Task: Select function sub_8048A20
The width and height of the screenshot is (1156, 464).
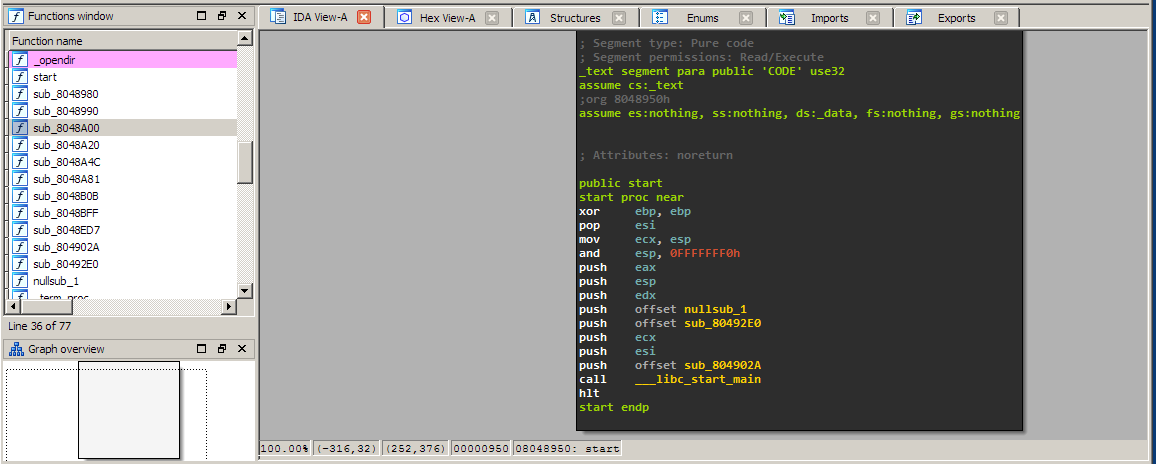Action: 123,145
